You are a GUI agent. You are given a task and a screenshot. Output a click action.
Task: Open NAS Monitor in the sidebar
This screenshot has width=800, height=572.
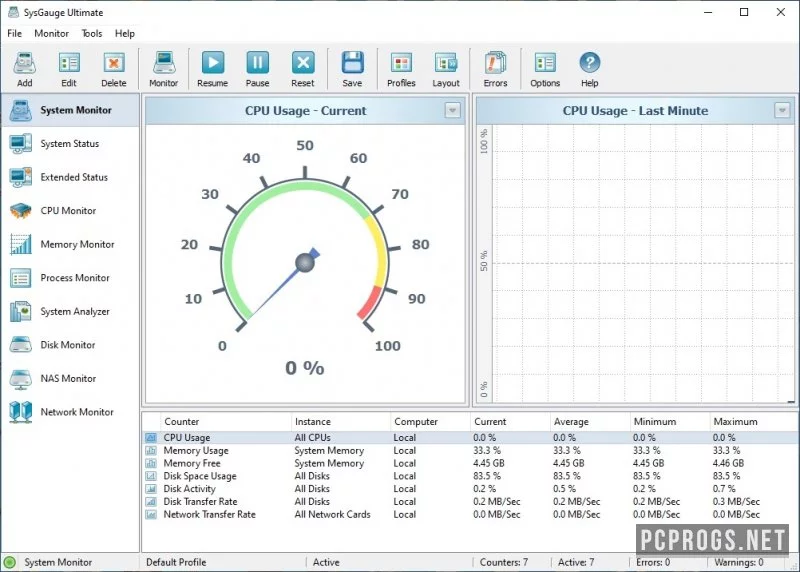70,379
